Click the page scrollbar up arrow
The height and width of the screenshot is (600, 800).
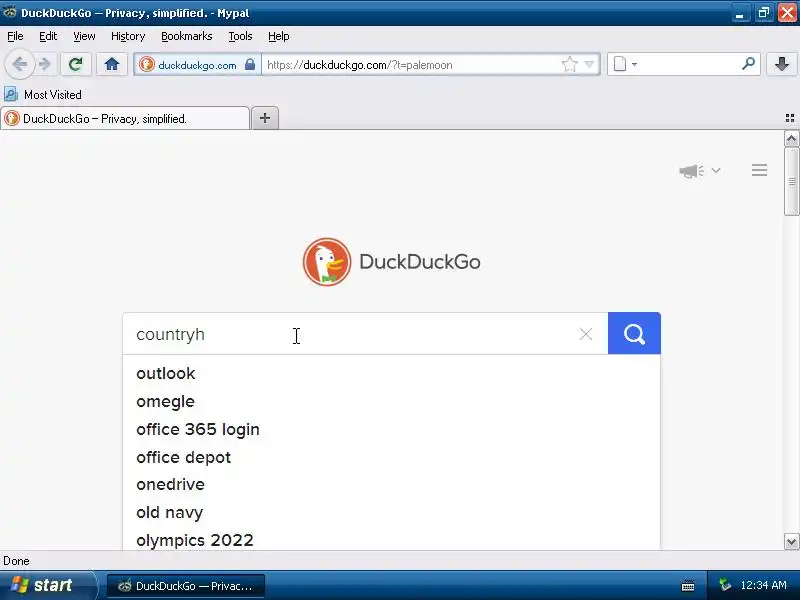(791, 139)
